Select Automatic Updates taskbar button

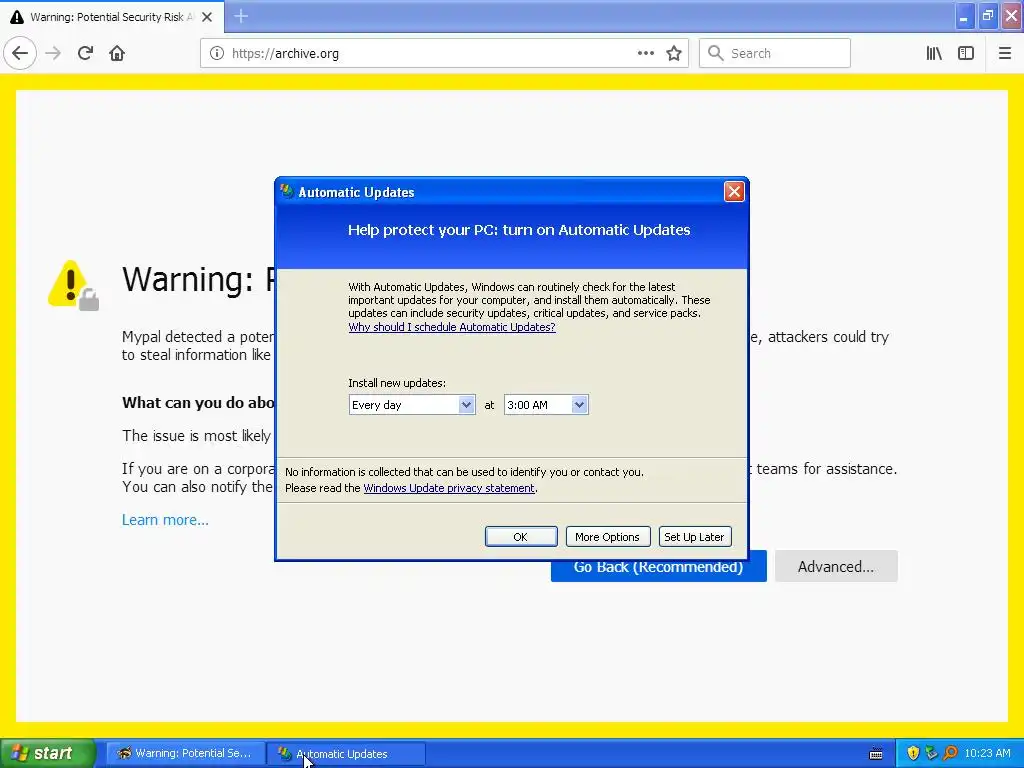tap(346, 754)
